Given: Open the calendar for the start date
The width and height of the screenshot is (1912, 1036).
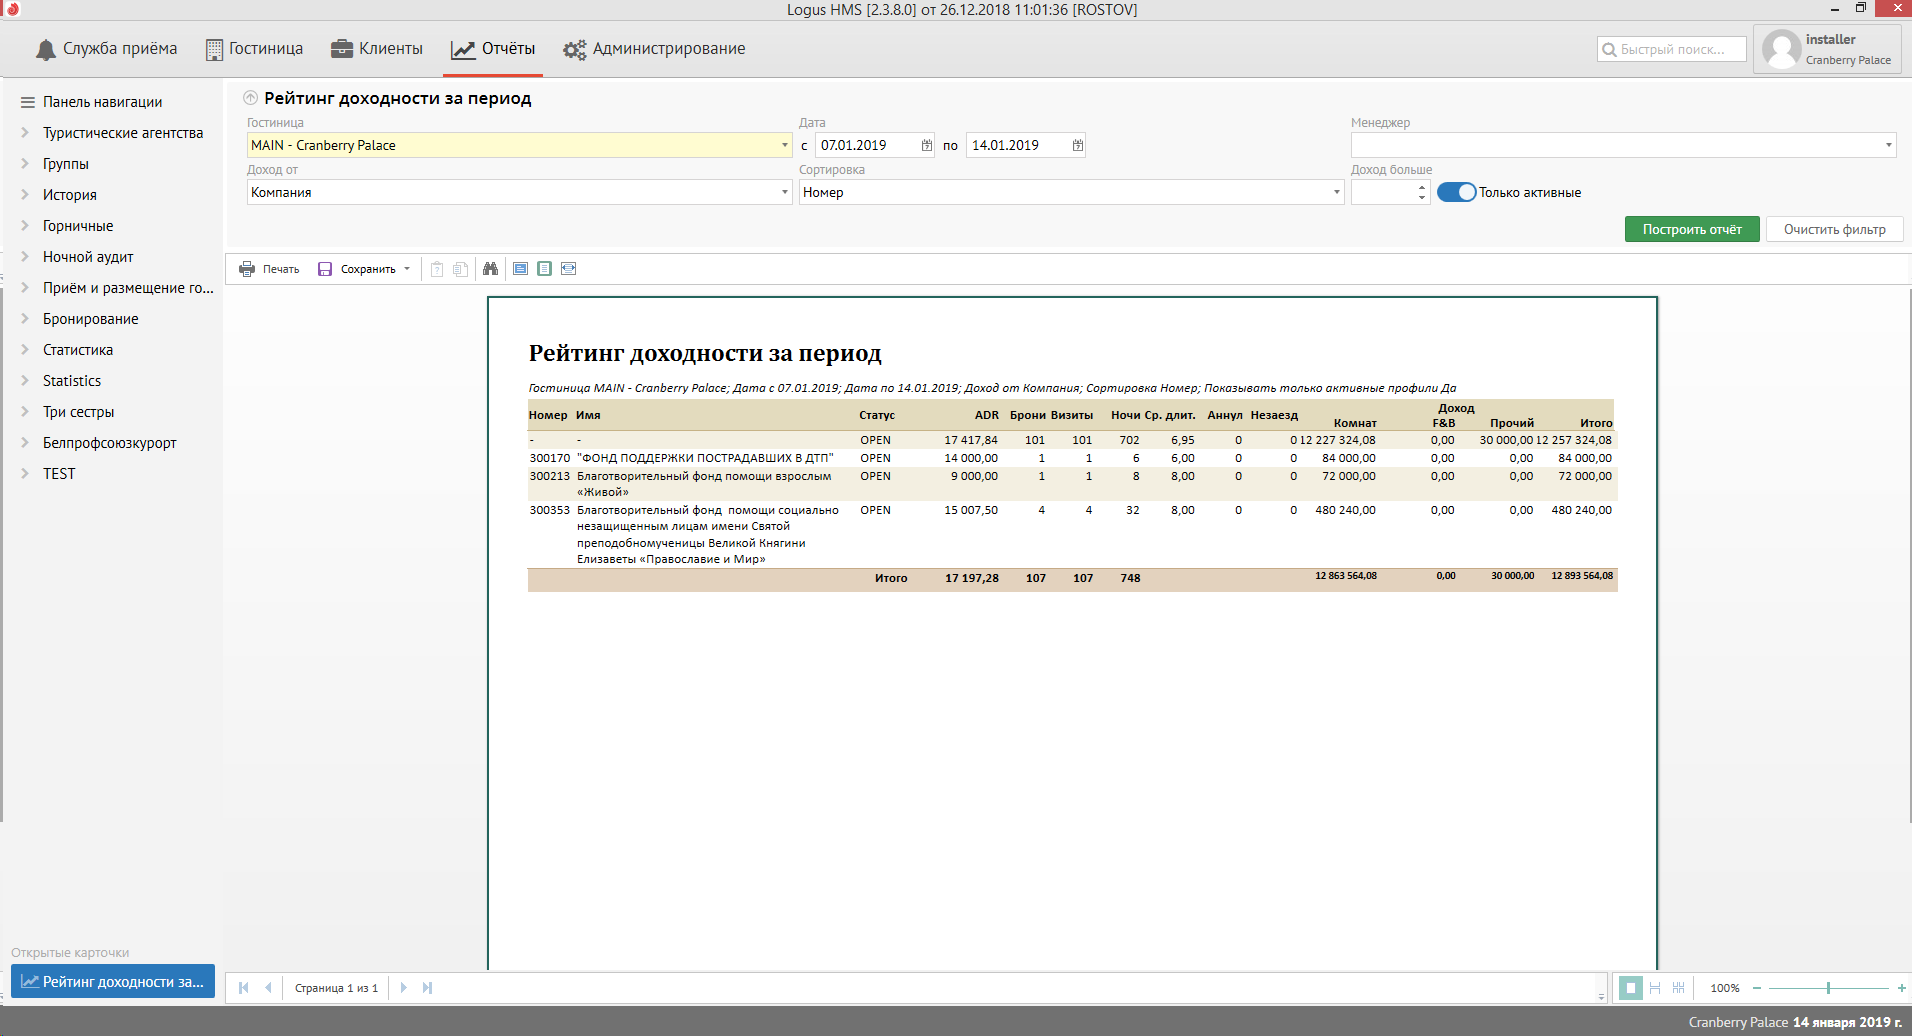Looking at the screenshot, I should point(926,146).
